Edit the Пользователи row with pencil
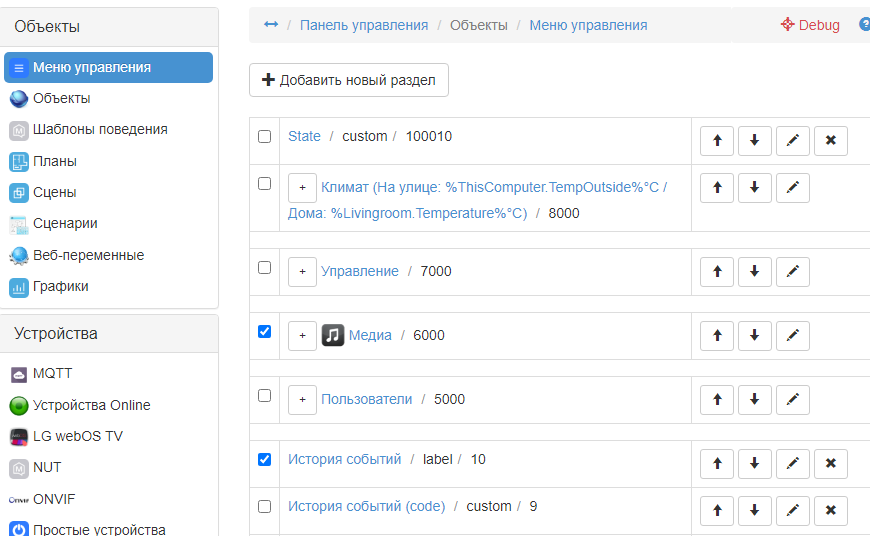870x536 pixels. [792, 400]
